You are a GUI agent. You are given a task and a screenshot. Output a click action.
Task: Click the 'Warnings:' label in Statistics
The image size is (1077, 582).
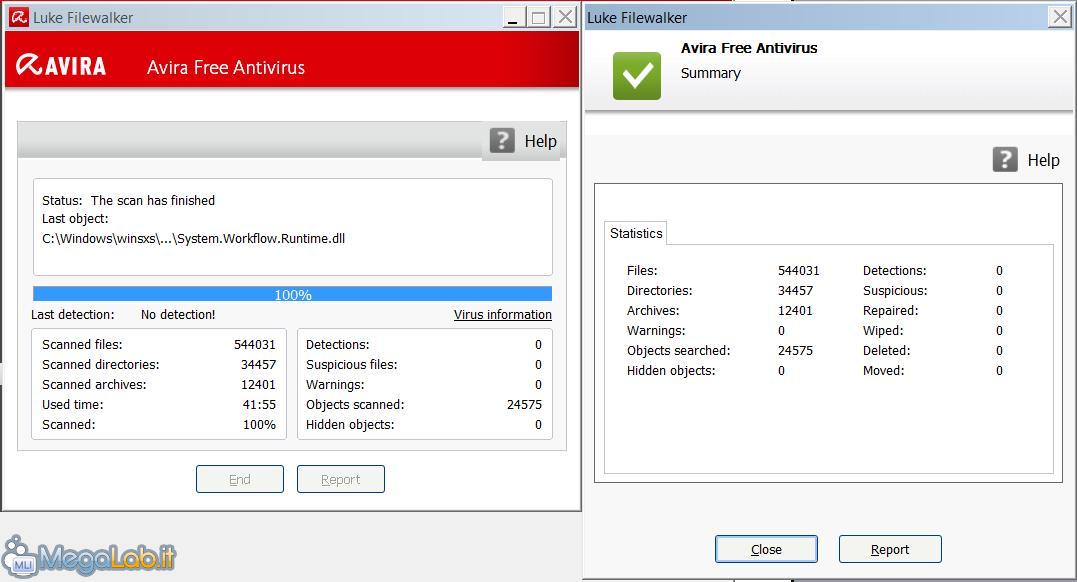tap(656, 331)
